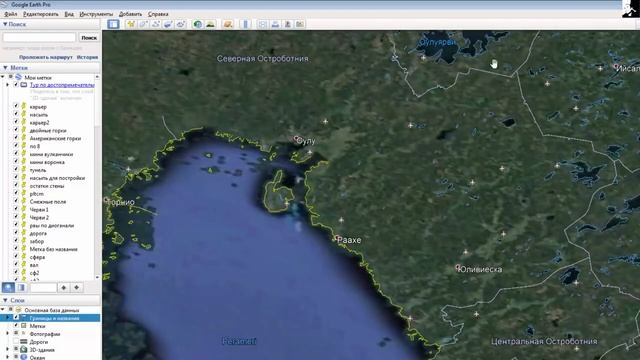Collapse the Основная база данных node
This screenshot has width=640, height=360.
[3, 310]
